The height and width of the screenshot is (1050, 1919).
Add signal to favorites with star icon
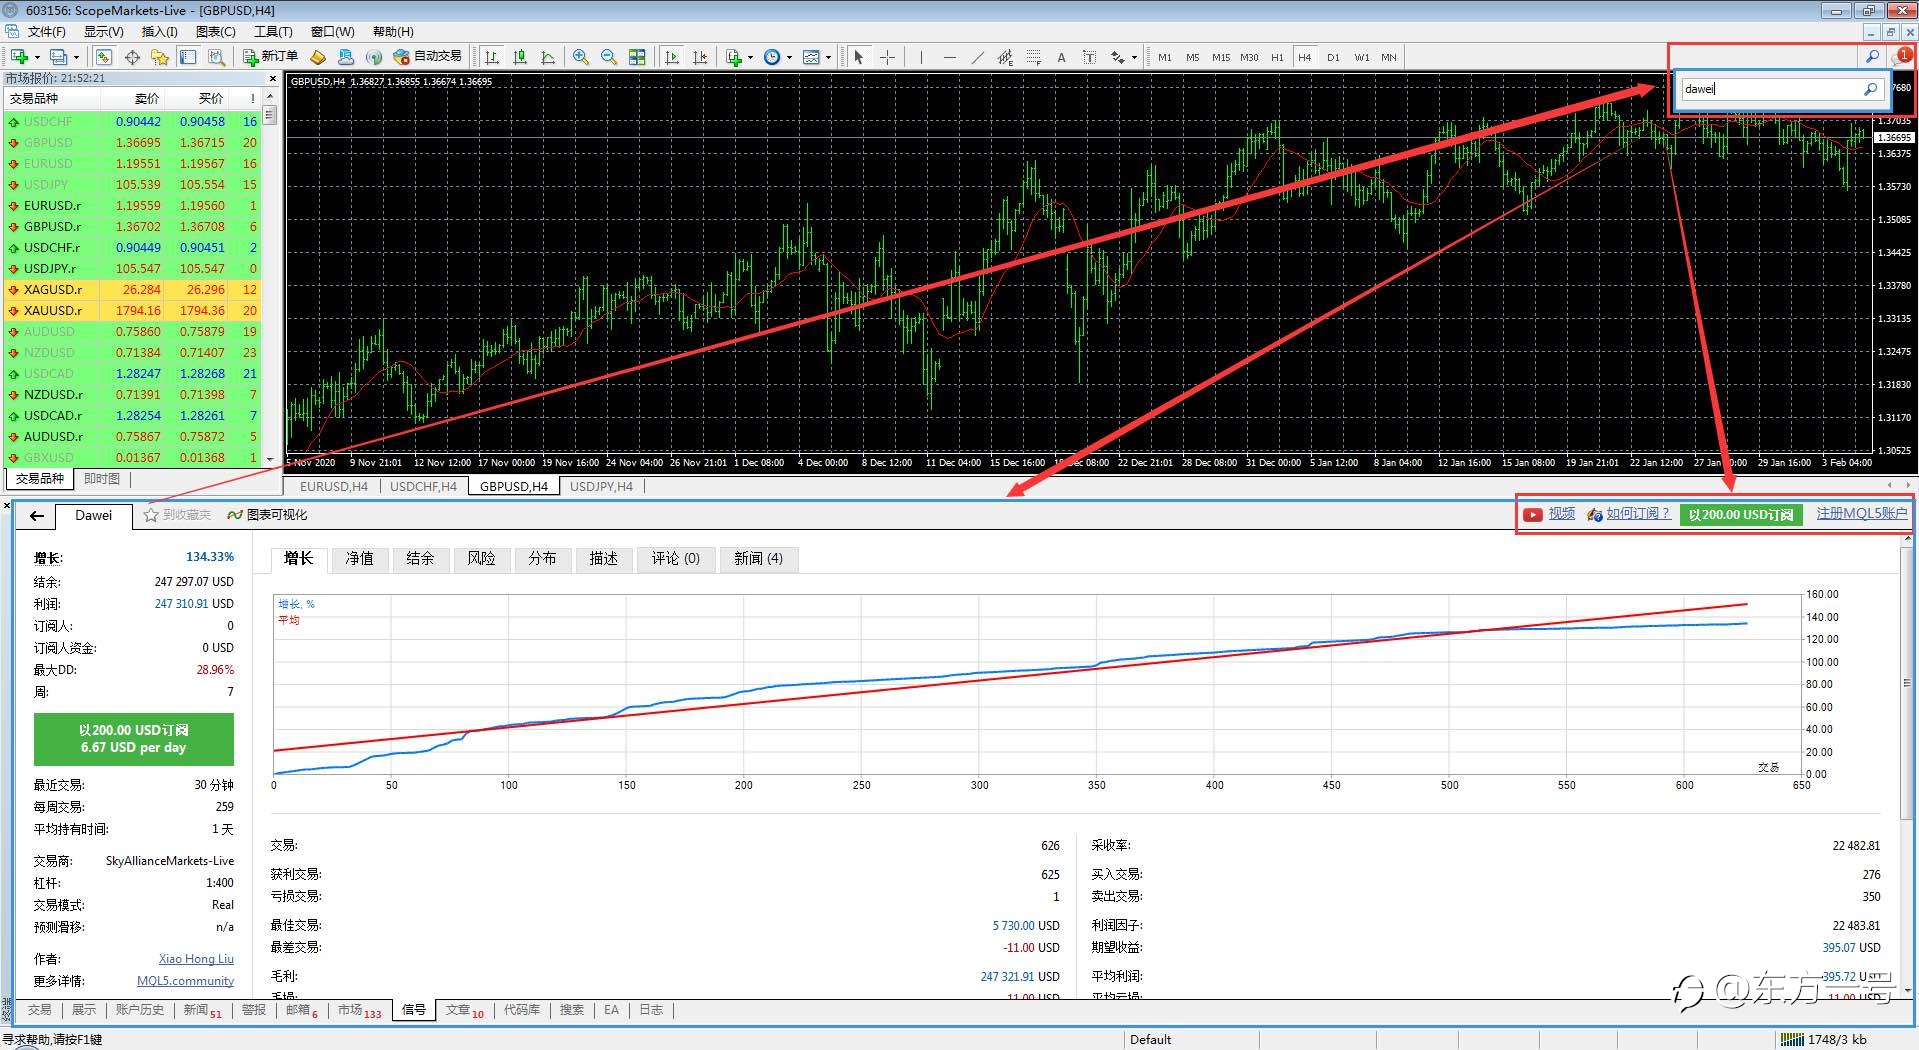point(151,515)
